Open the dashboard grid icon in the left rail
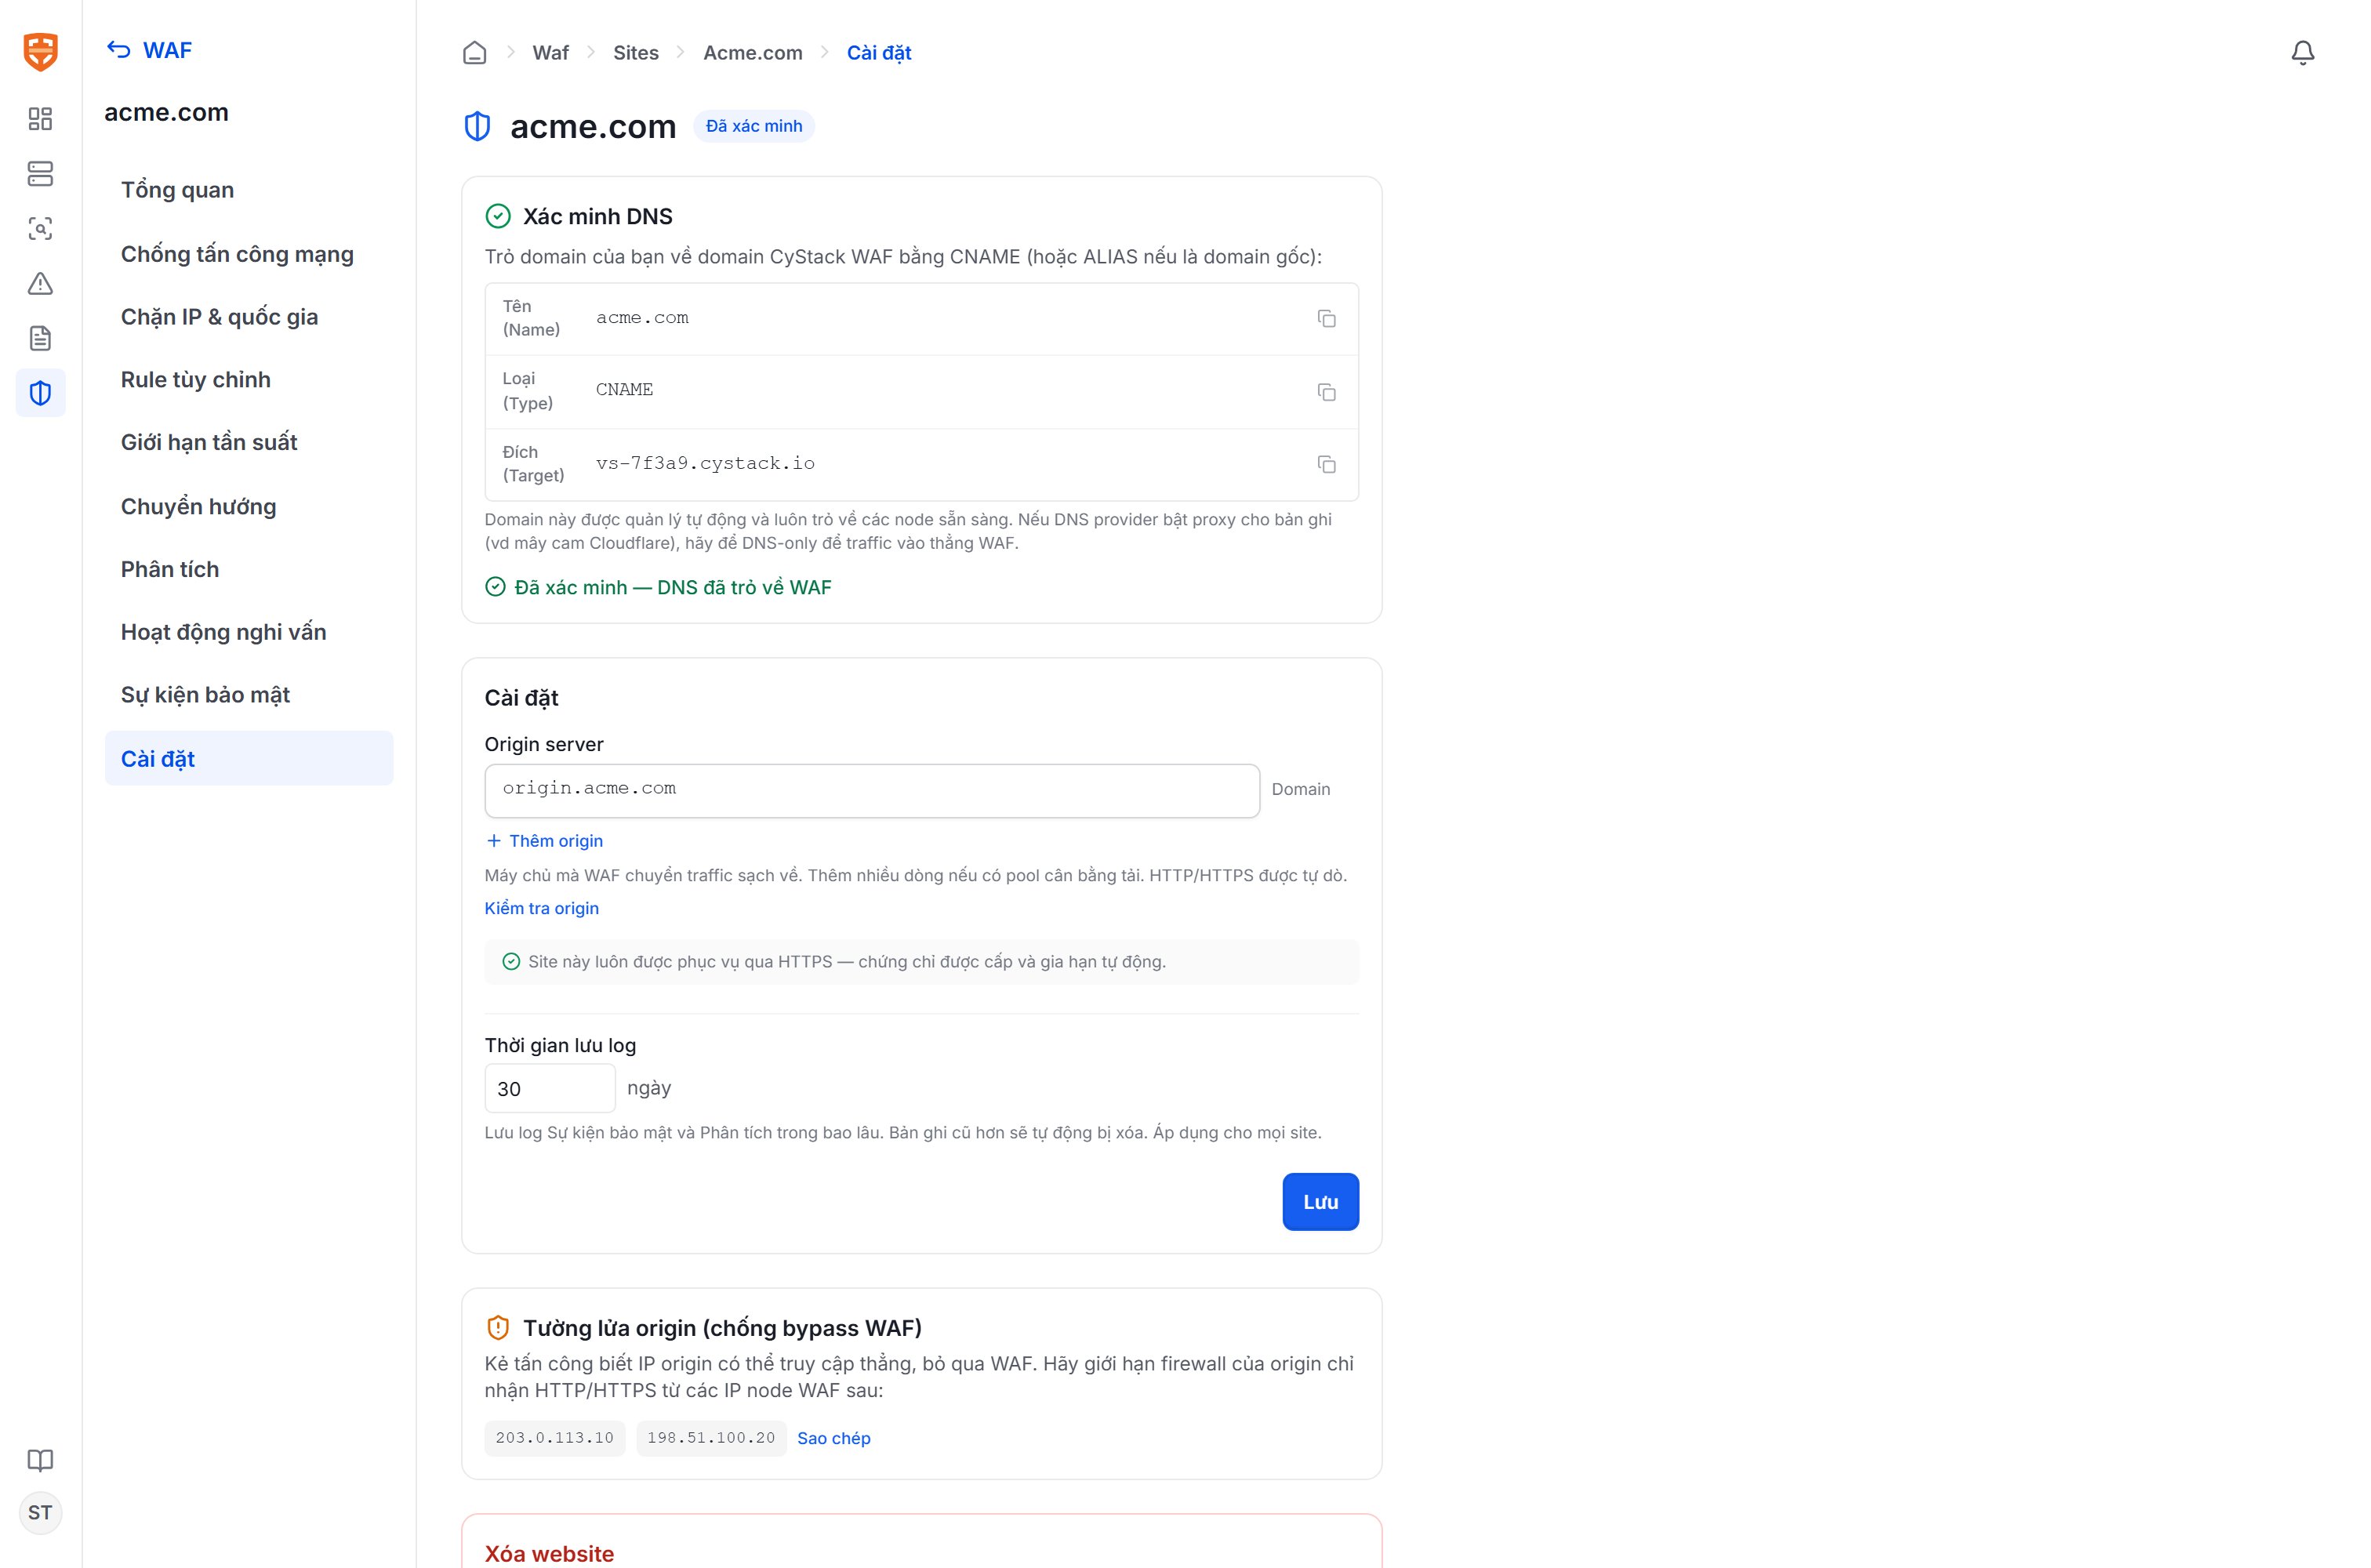This screenshot has height=1568, width=2371. point(40,119)
